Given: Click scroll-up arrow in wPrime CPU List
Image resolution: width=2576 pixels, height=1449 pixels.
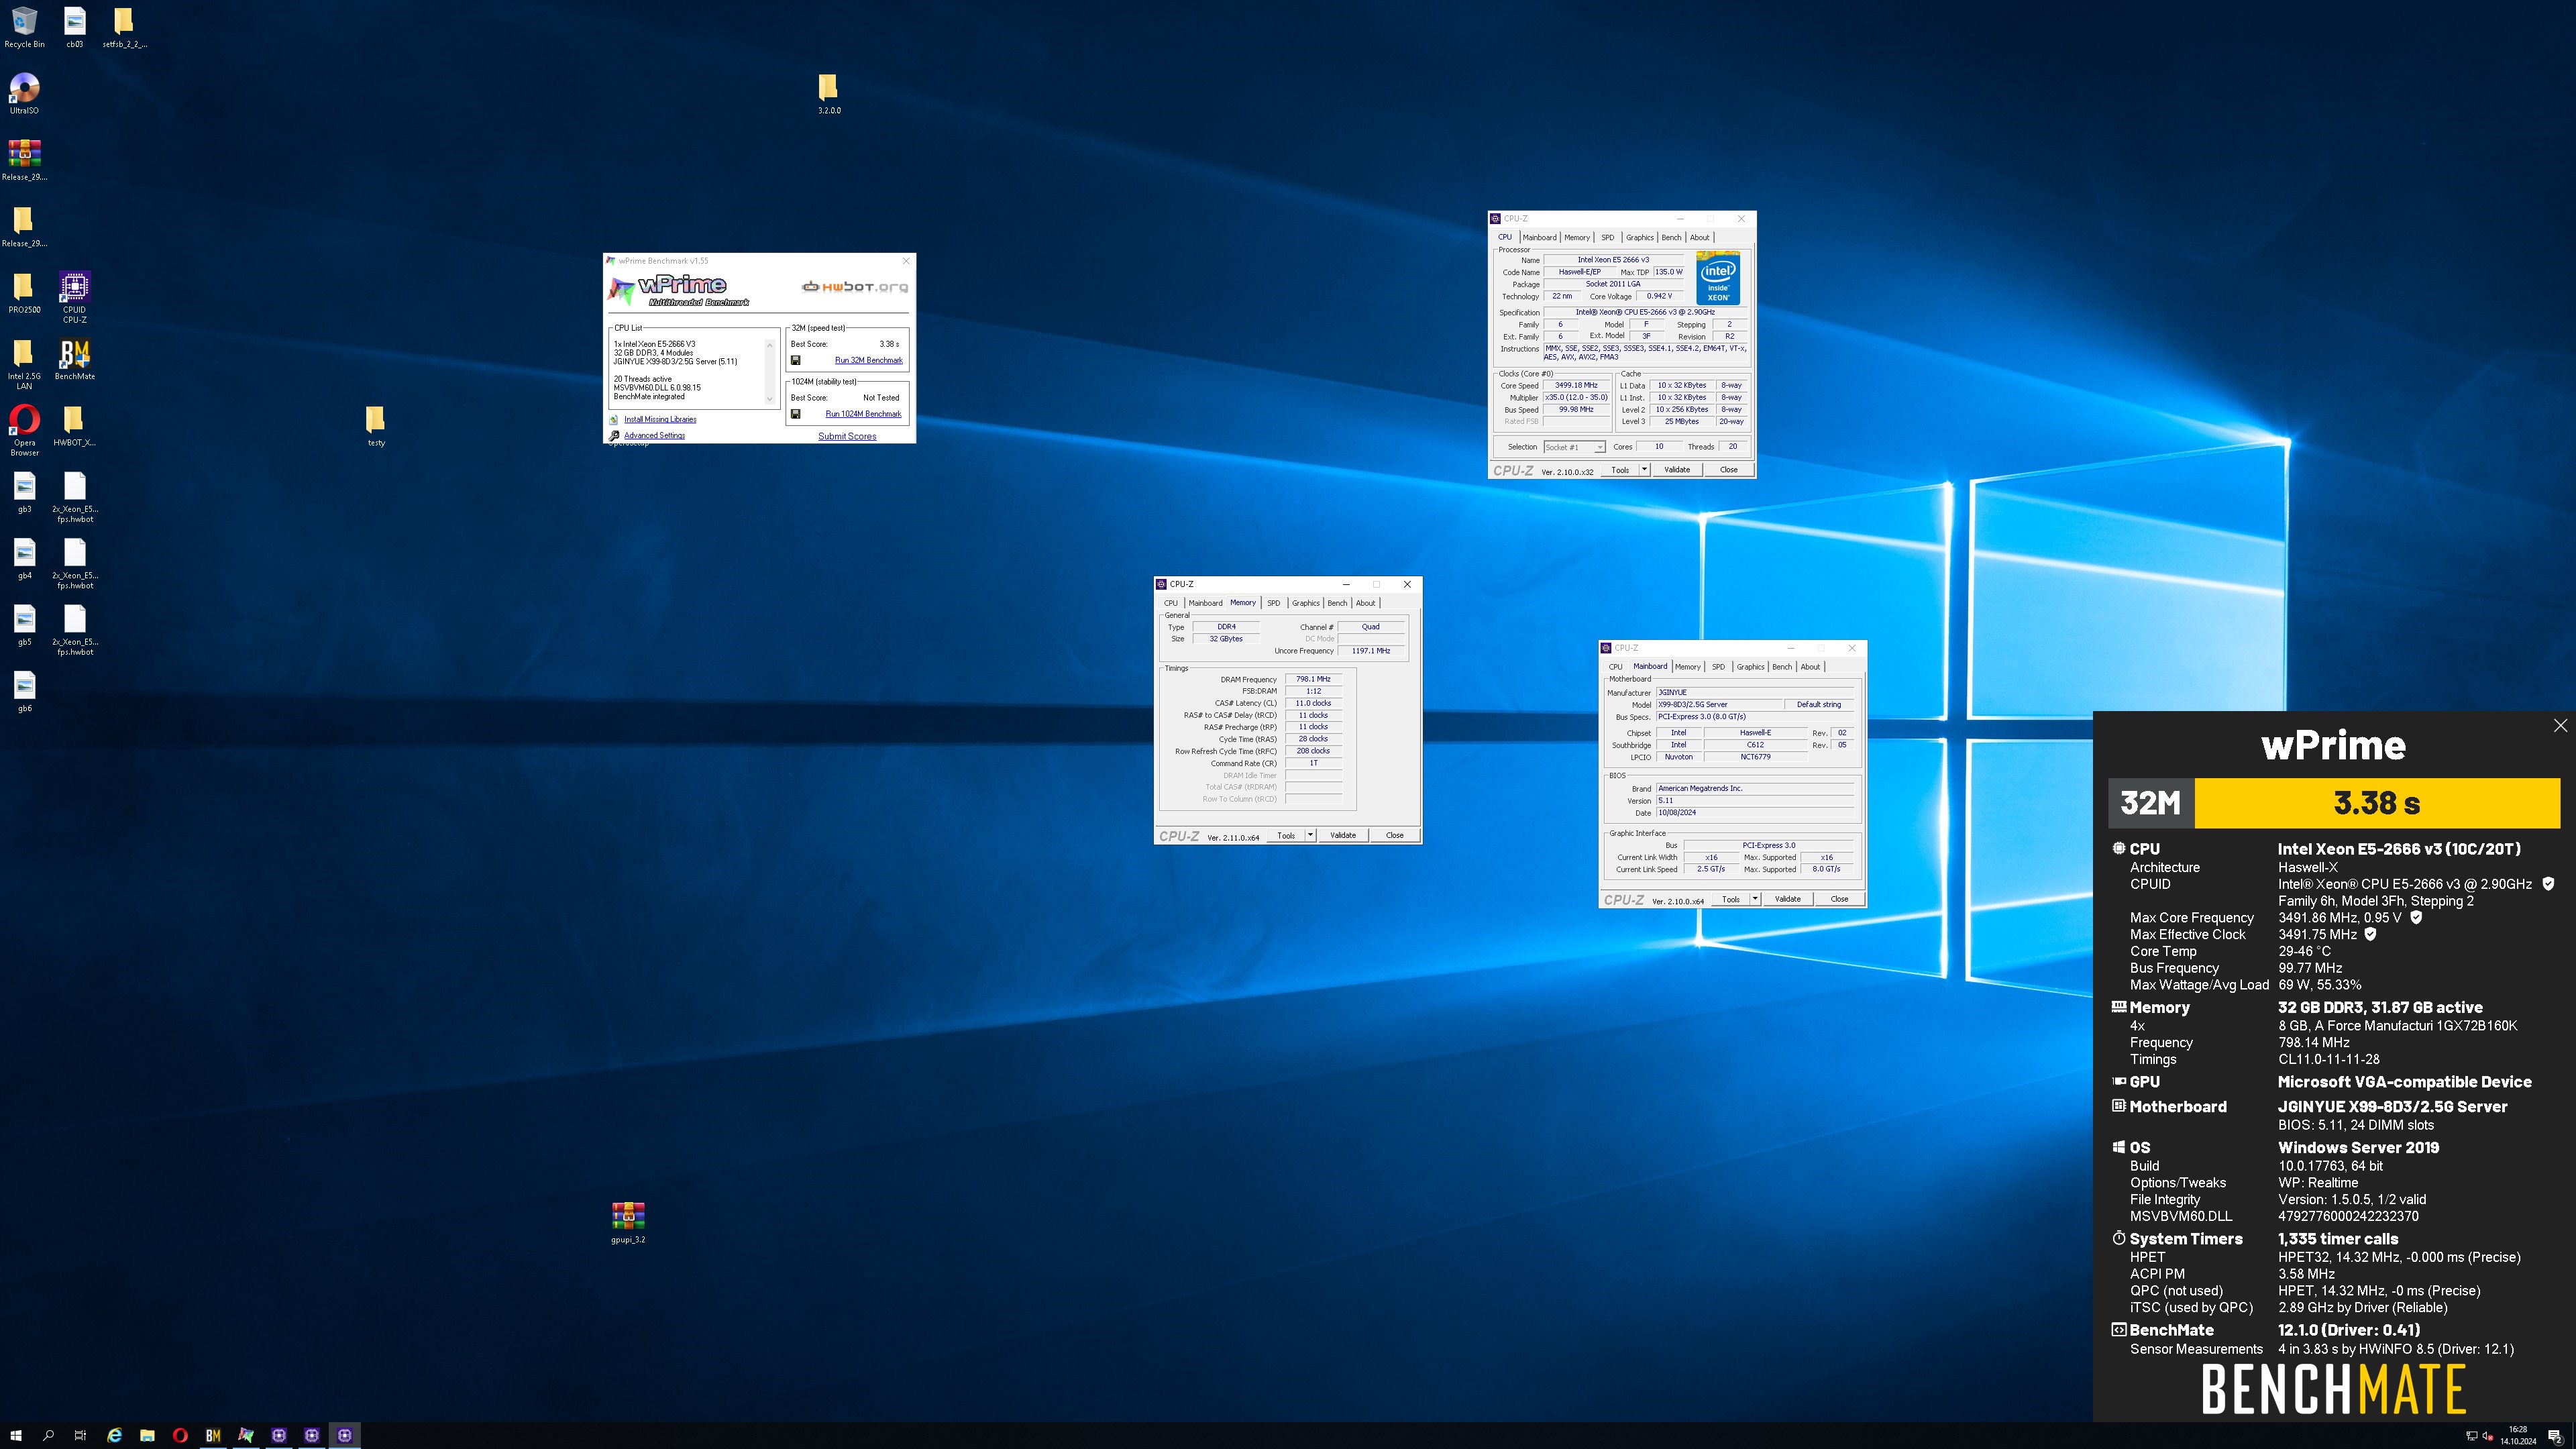Looking at the screenshot, I should tap(769, 345).
